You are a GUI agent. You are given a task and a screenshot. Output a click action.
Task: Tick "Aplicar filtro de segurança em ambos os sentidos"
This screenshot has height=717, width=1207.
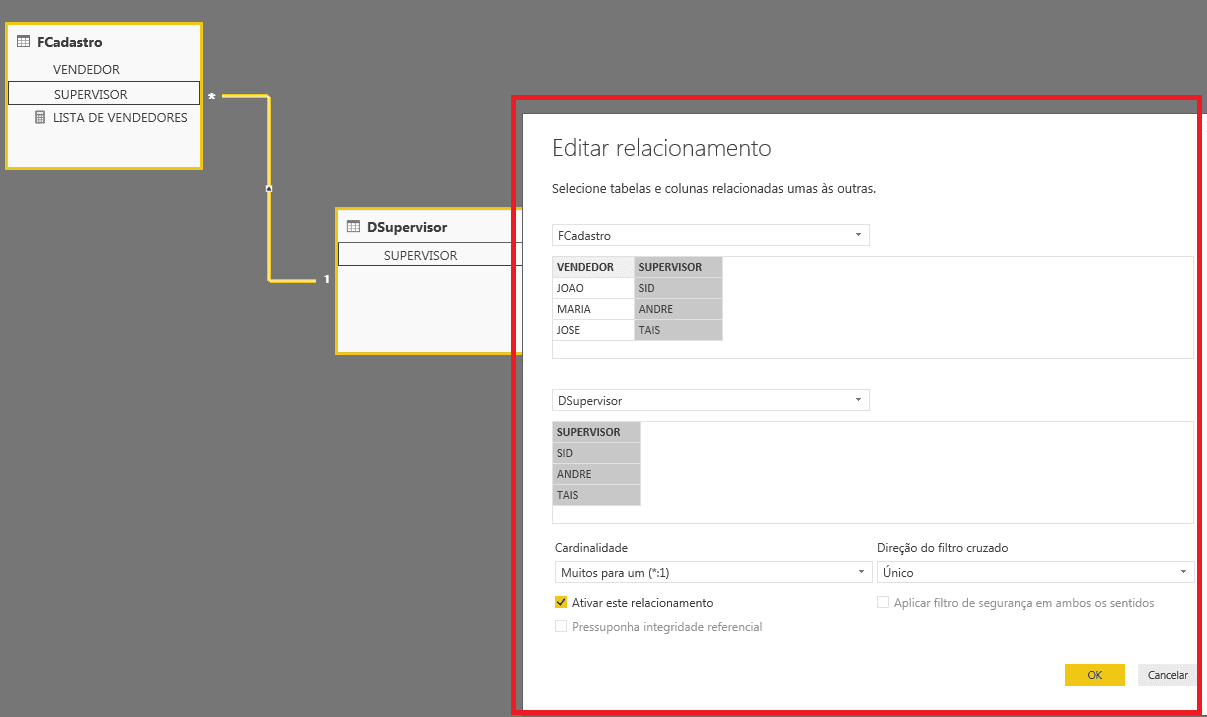[883, 603]
